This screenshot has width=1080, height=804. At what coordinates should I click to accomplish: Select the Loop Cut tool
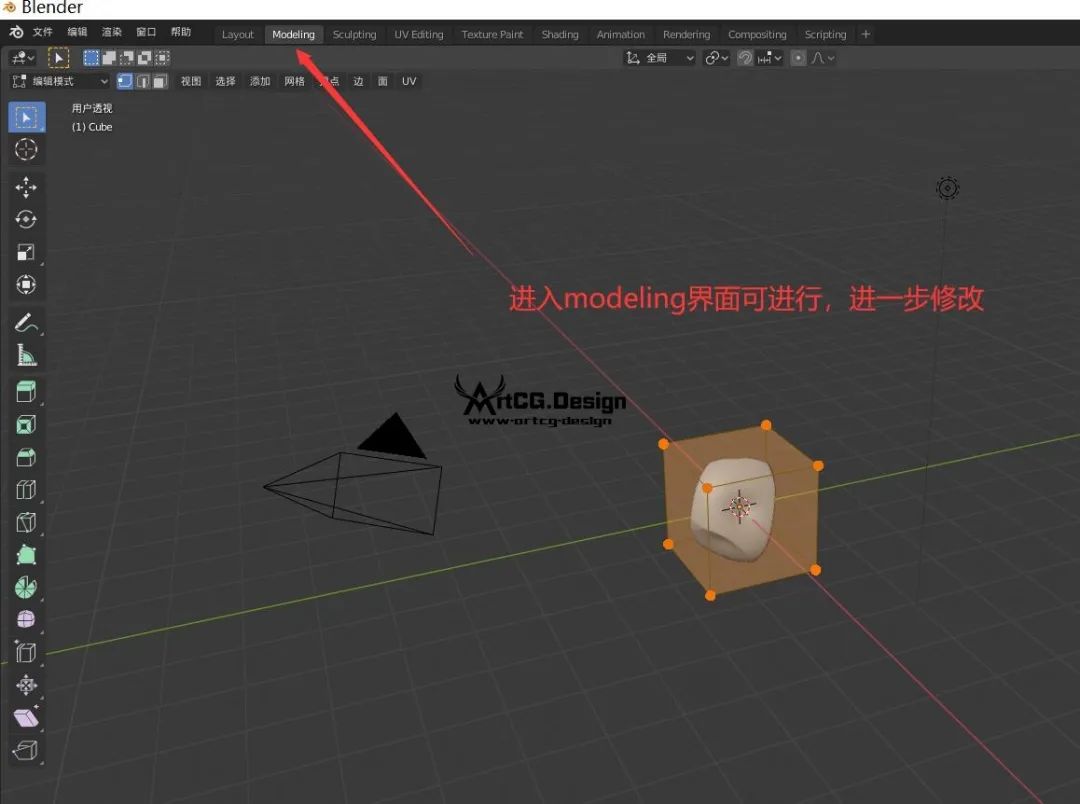click(x=26, y=490)
